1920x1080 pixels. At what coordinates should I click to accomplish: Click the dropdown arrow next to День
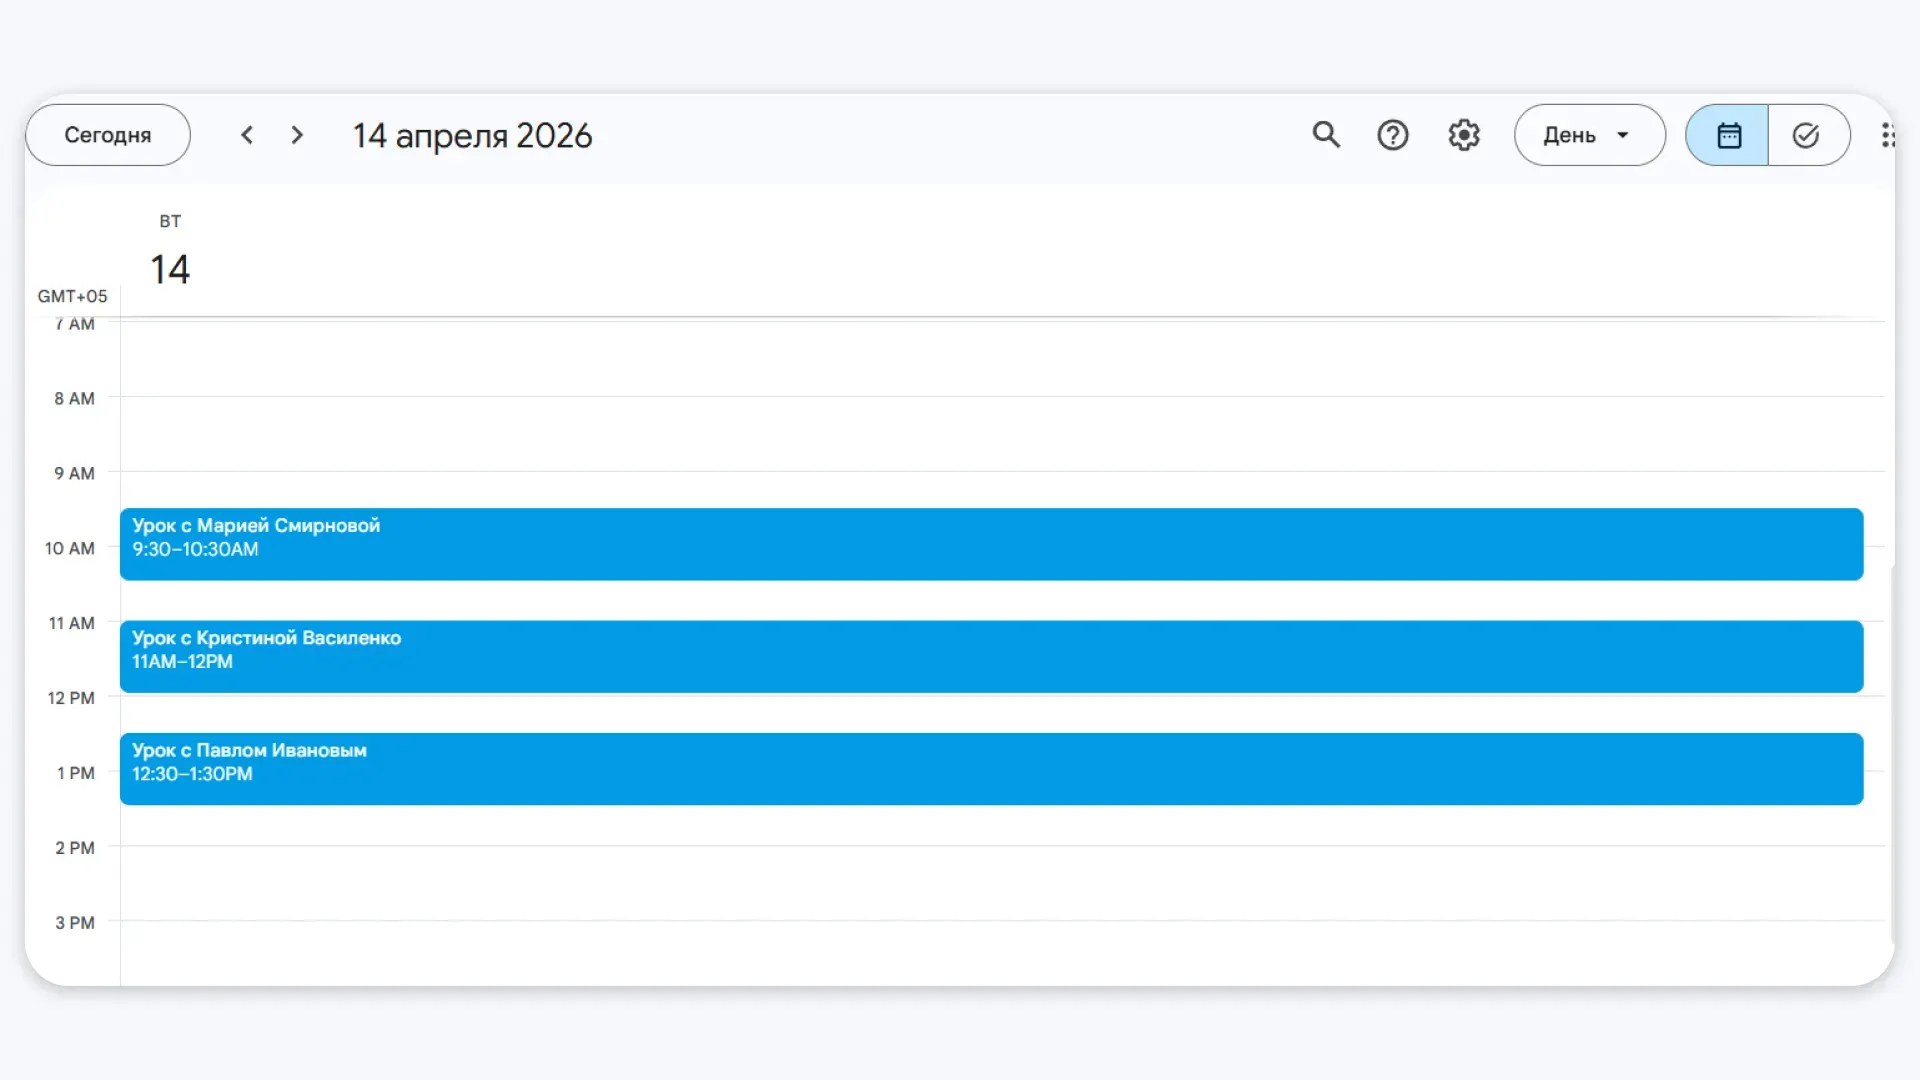click(x=1623, y=135)
